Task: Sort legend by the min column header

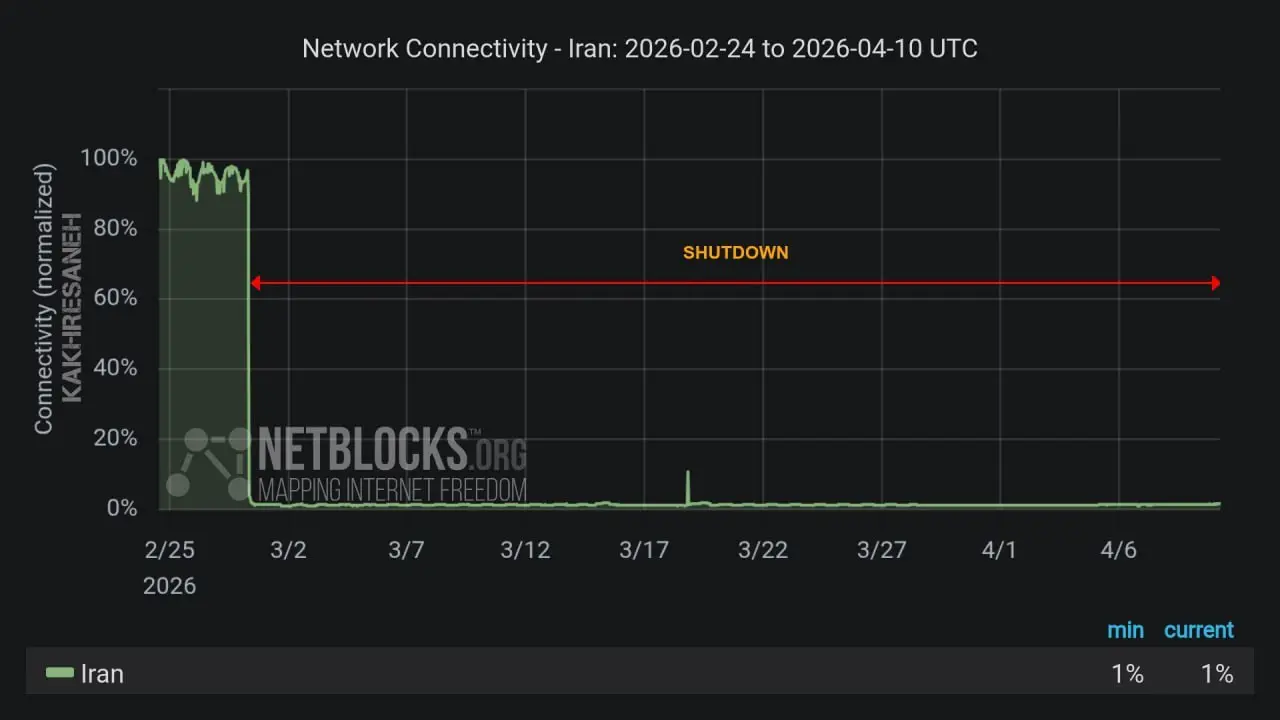Action: coord(1125,630)
